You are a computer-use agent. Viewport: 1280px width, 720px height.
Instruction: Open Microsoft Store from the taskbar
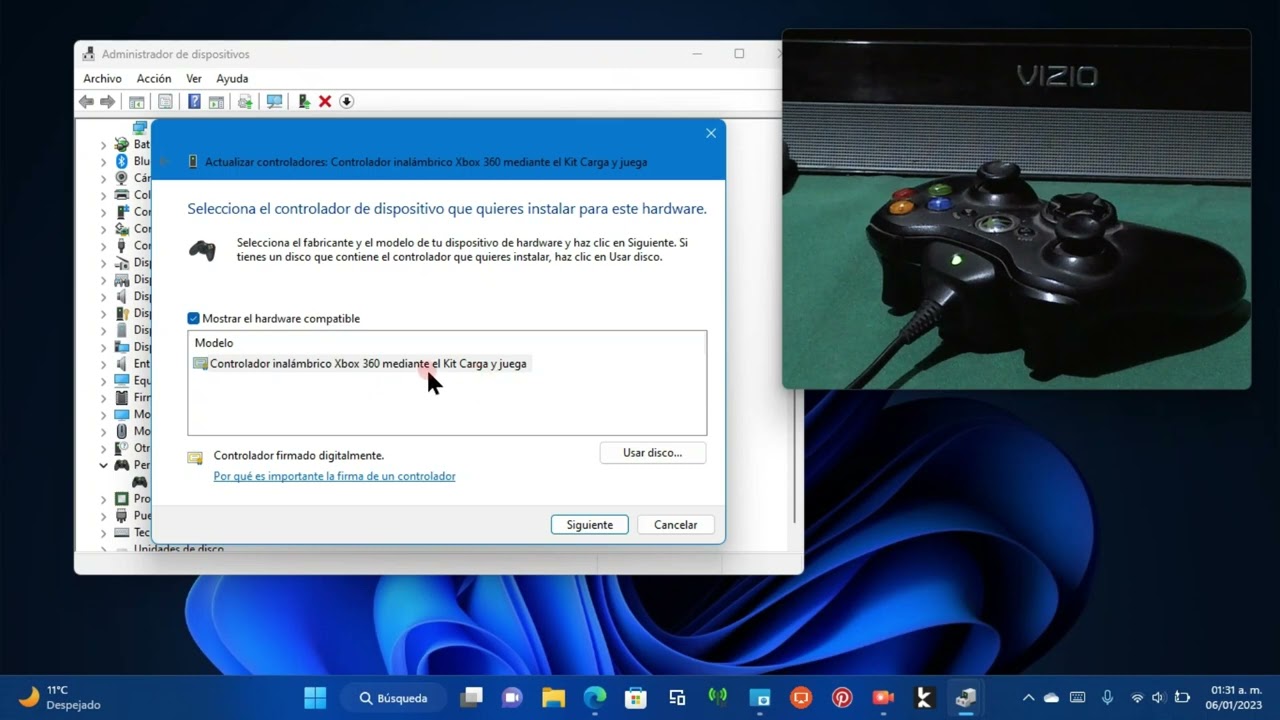pos(636,698)
